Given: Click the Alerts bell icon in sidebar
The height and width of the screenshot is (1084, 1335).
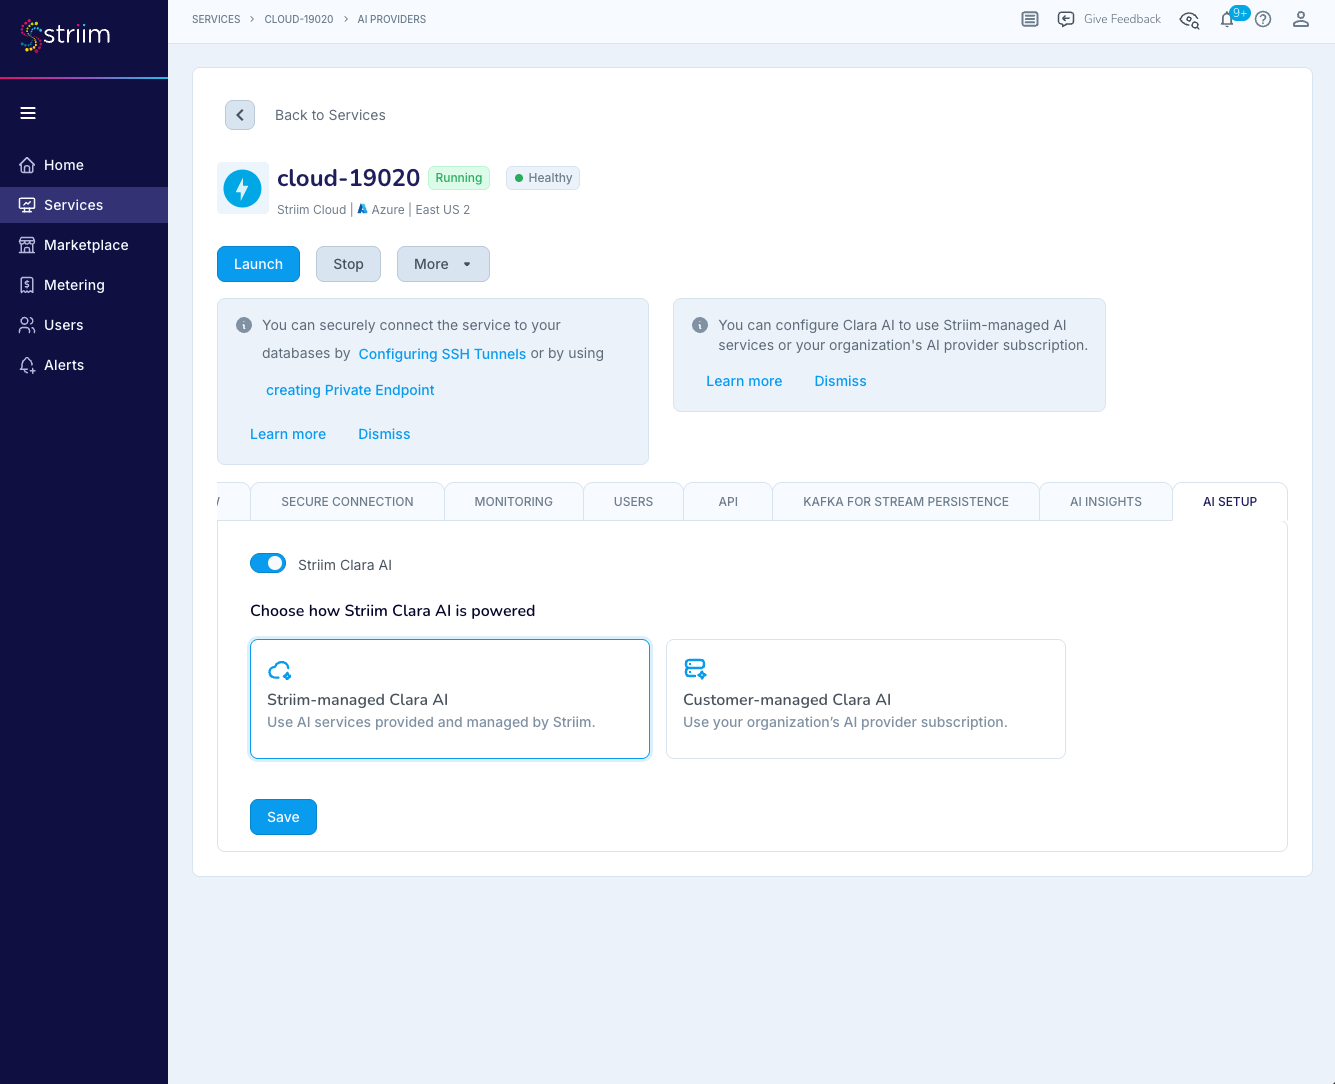Looking at the screenshot, I should [x=27, y=365].
